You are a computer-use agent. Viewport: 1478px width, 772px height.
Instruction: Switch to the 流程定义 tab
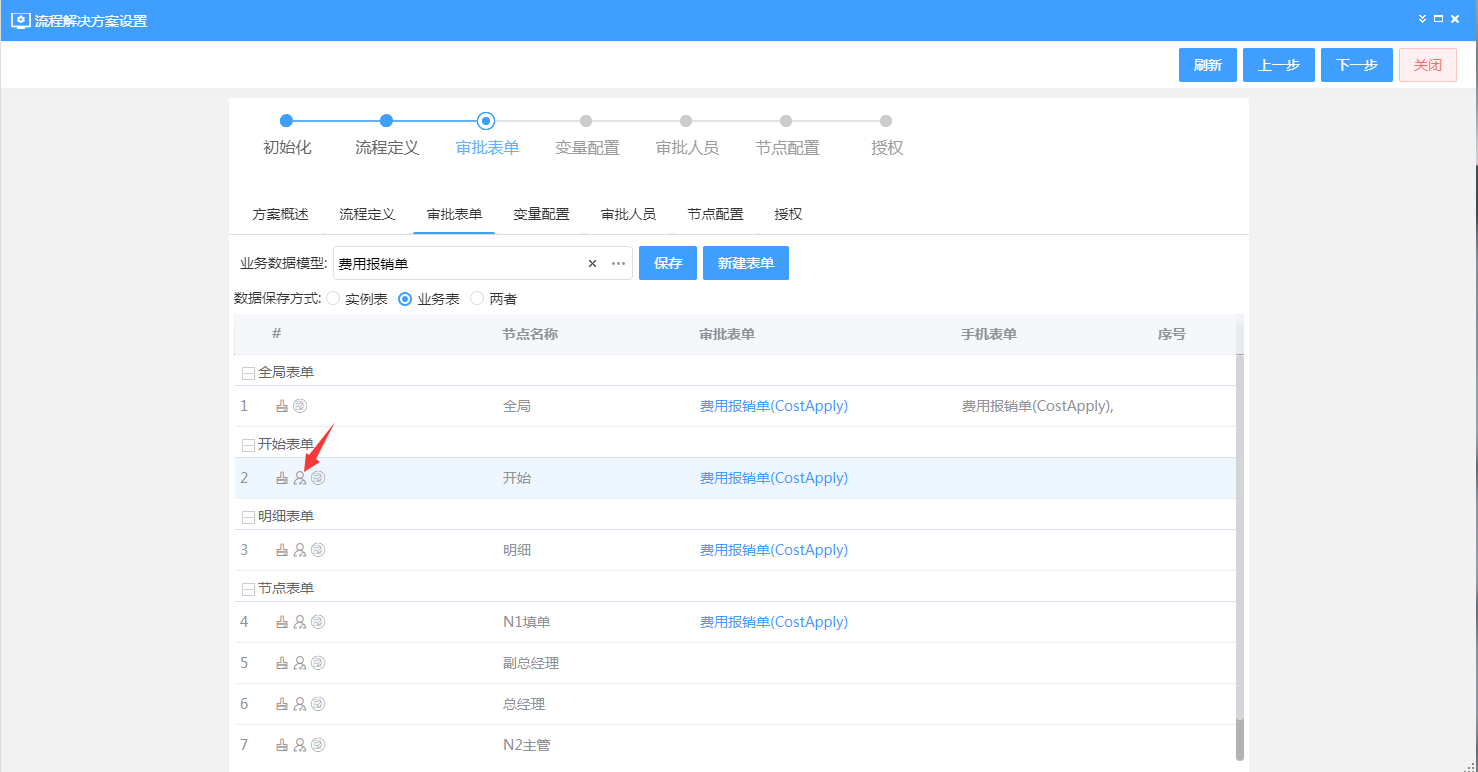[x=367, y=214]
